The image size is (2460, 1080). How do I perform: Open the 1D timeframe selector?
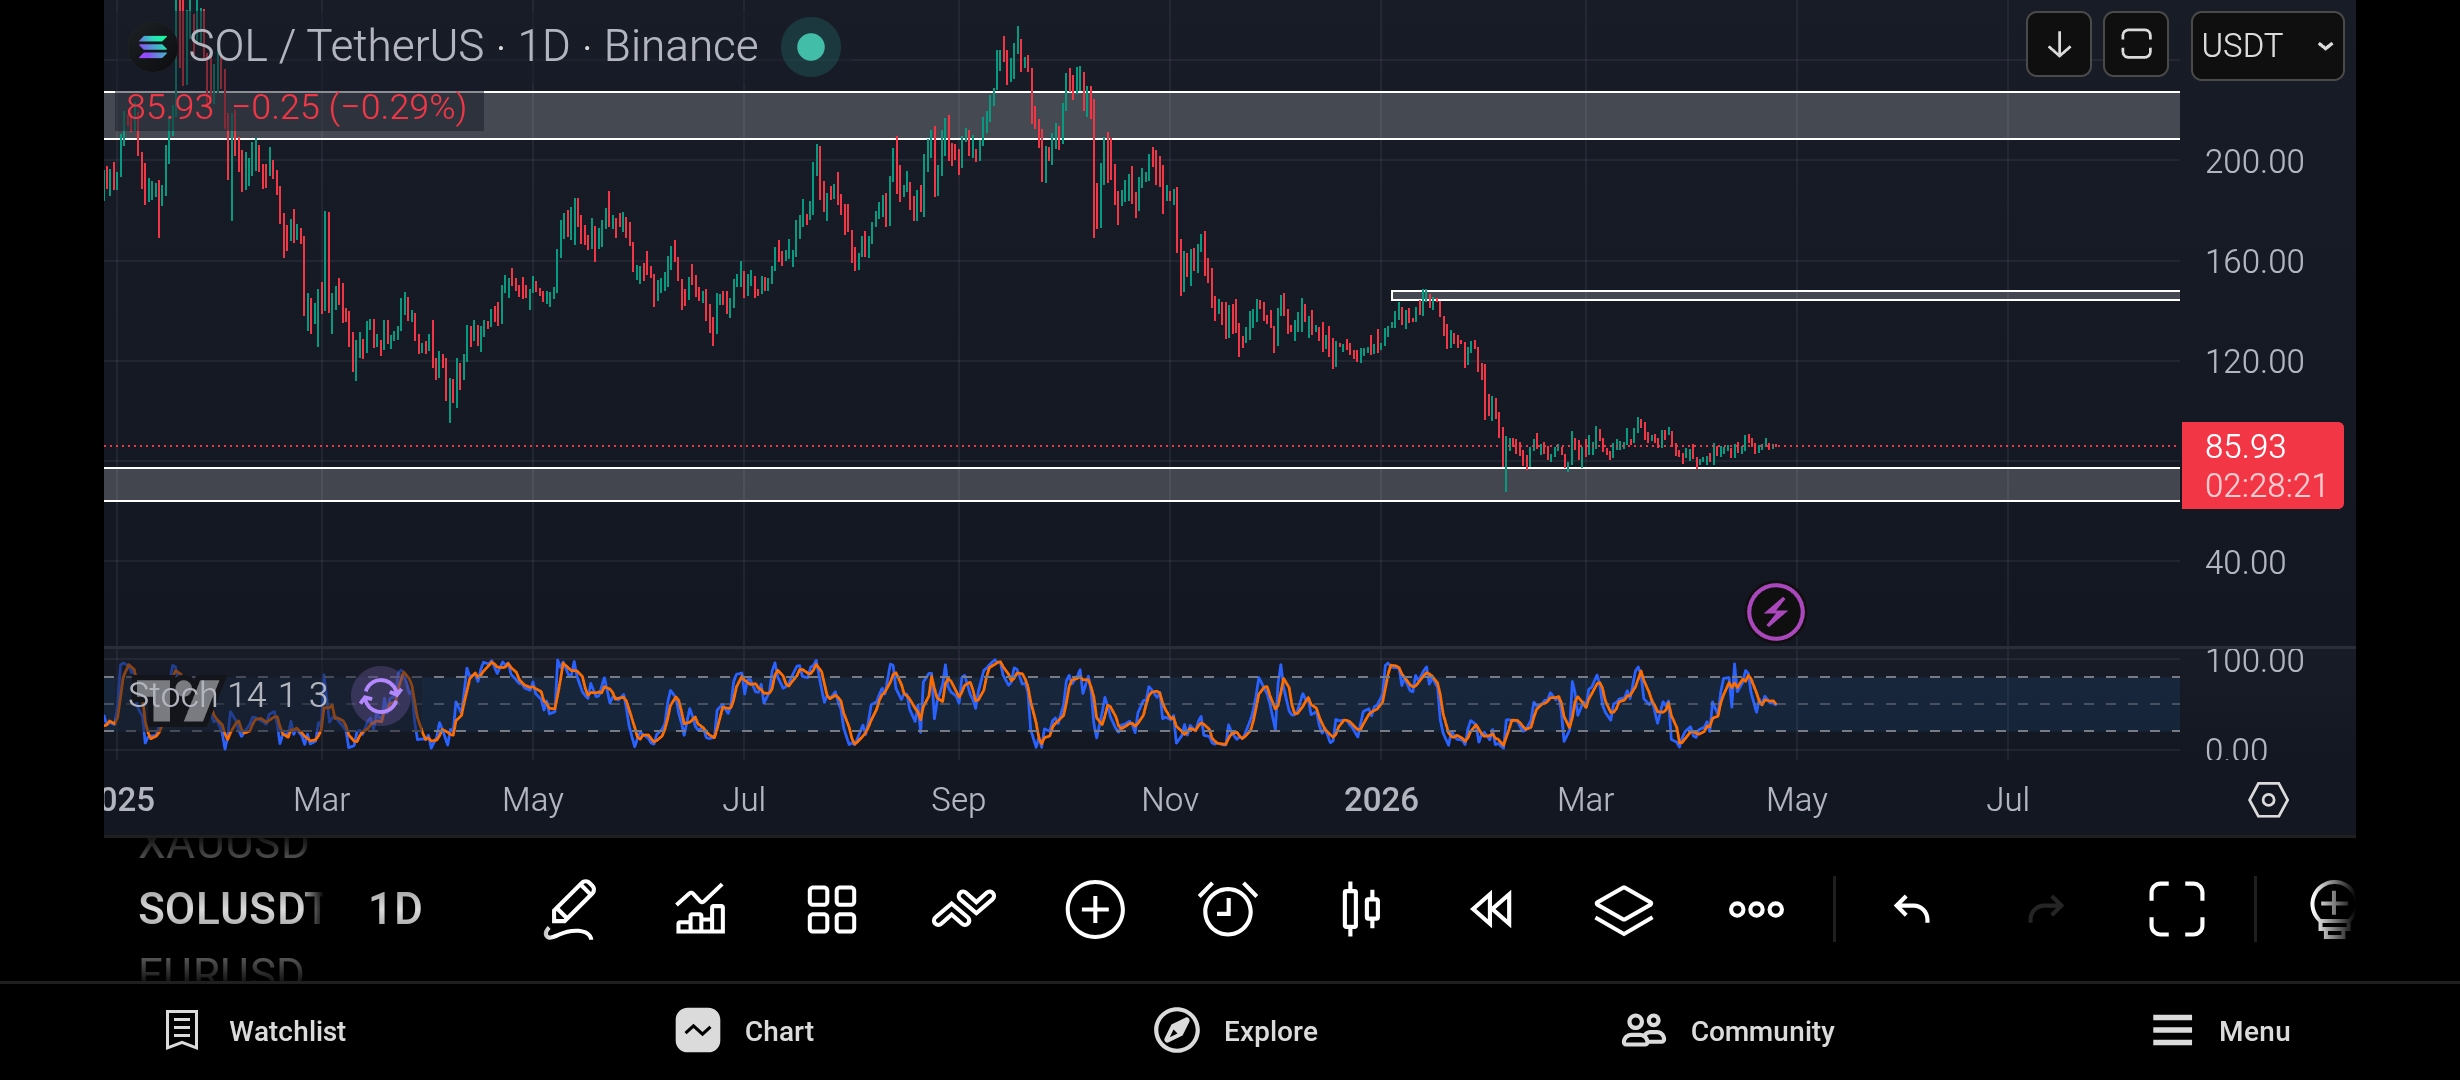[x=395, y=909]
